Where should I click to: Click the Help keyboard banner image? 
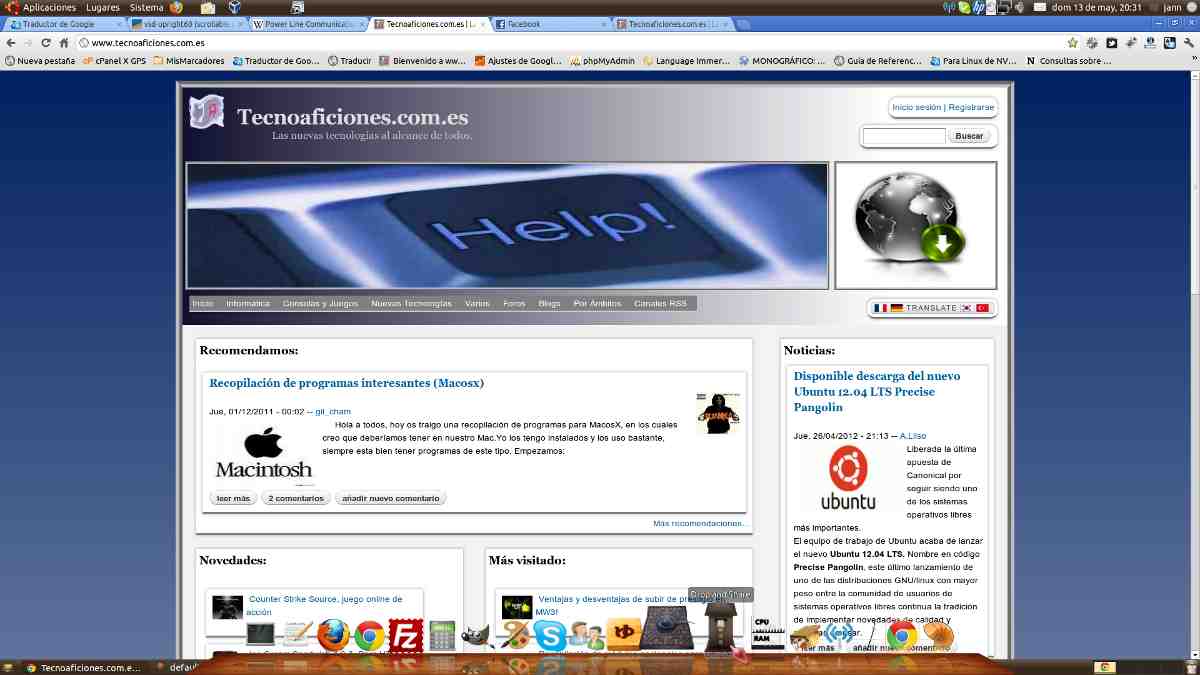coord(507,226)
